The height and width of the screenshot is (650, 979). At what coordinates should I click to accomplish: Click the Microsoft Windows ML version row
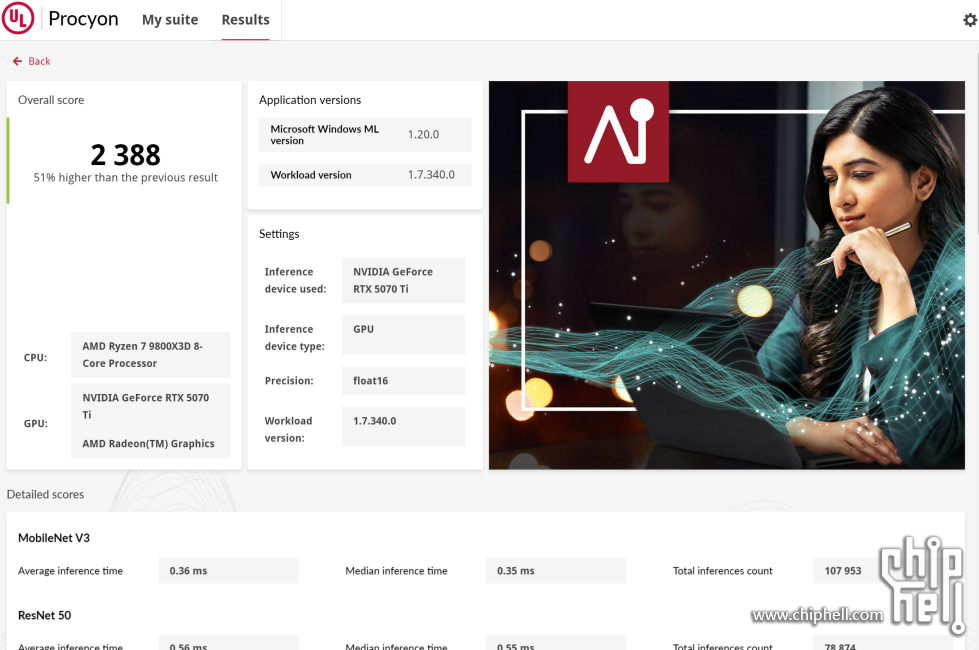[x=365, y=135]
